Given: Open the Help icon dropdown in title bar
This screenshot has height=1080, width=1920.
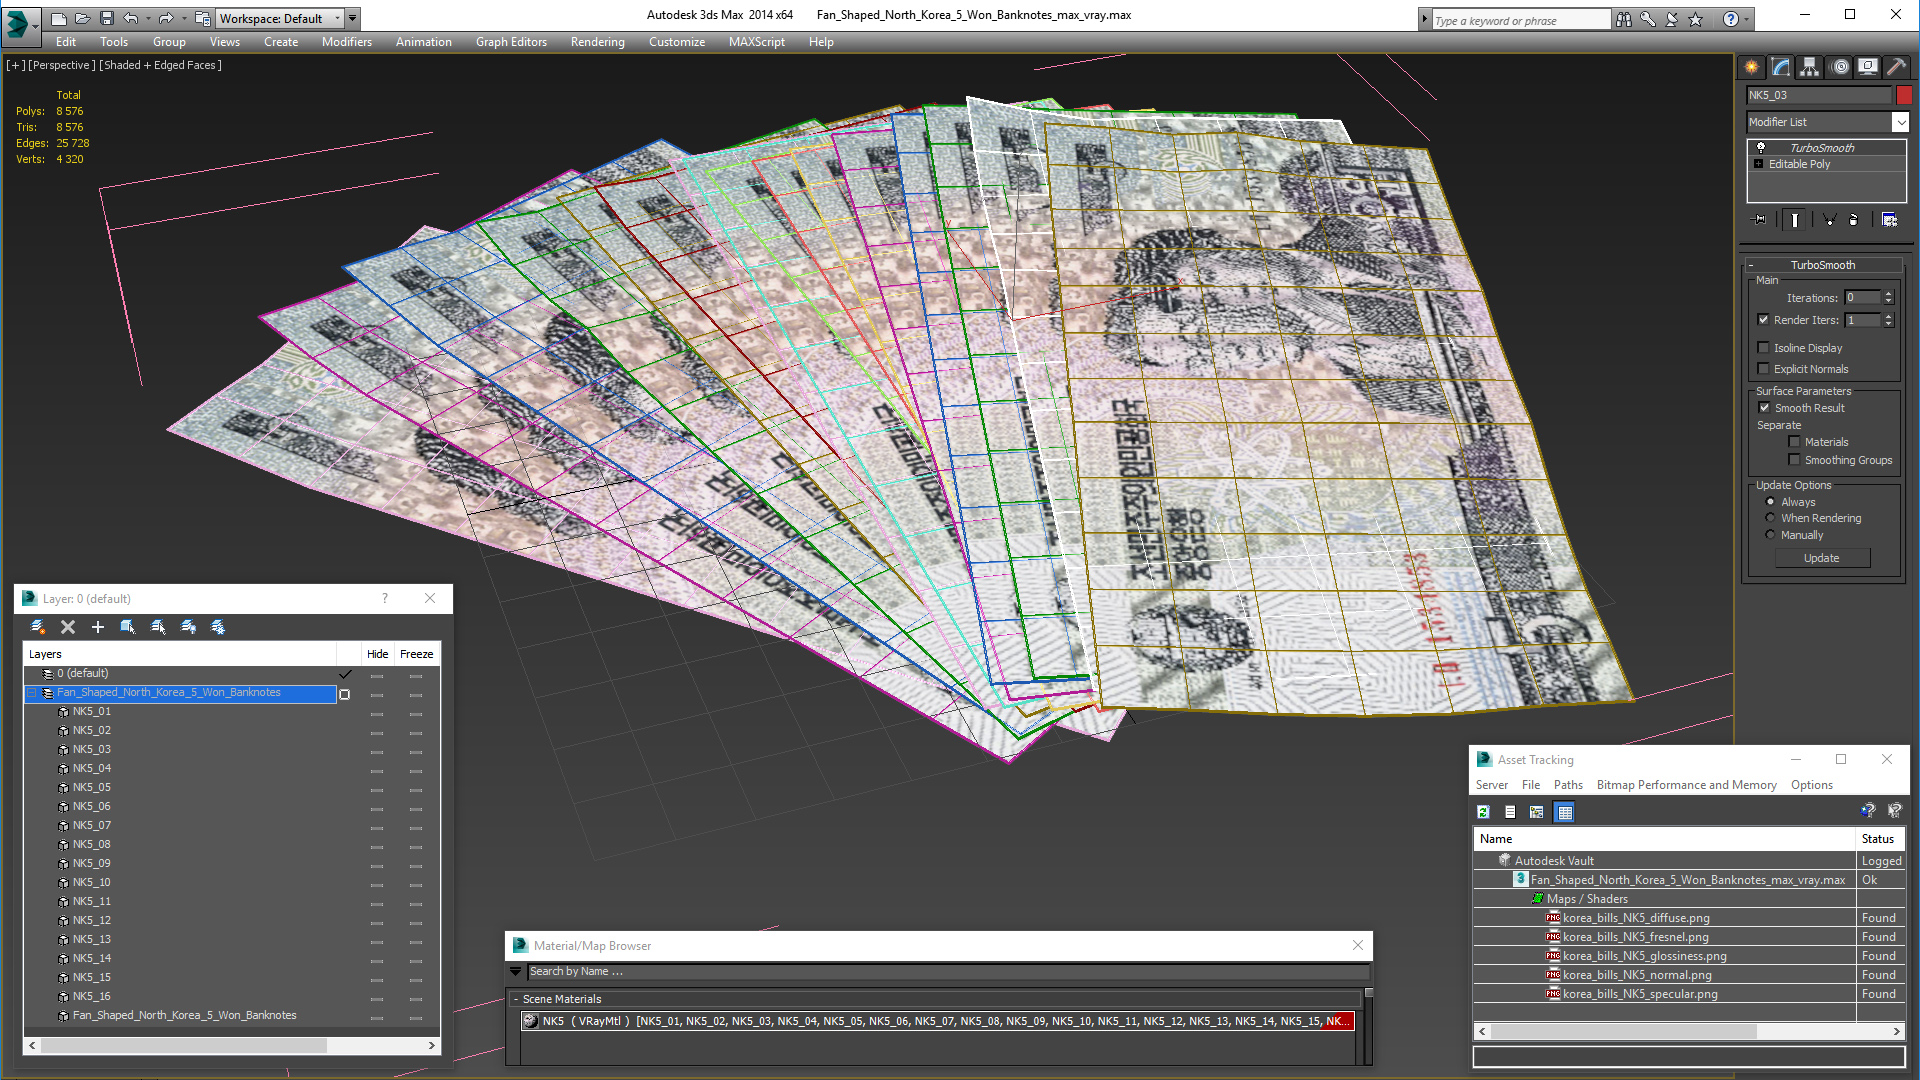Looking at the screenshot, I should 1747,19.
